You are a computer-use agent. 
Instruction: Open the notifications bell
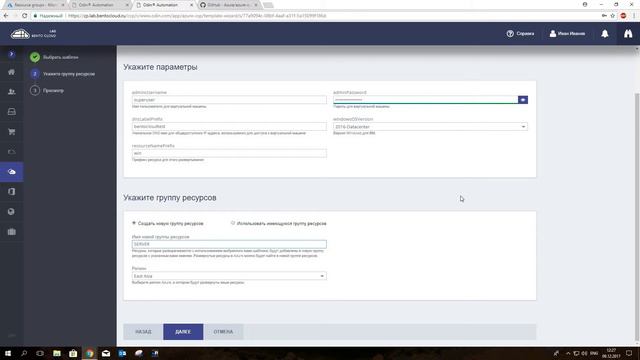[x=604, y=33]
